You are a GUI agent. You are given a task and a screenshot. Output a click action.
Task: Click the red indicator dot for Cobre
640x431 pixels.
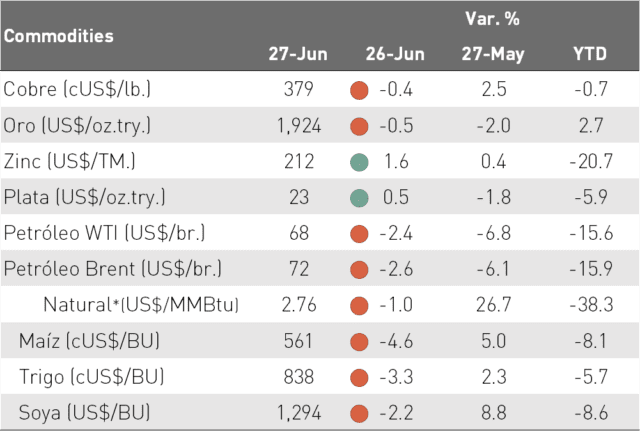[359, 90]
